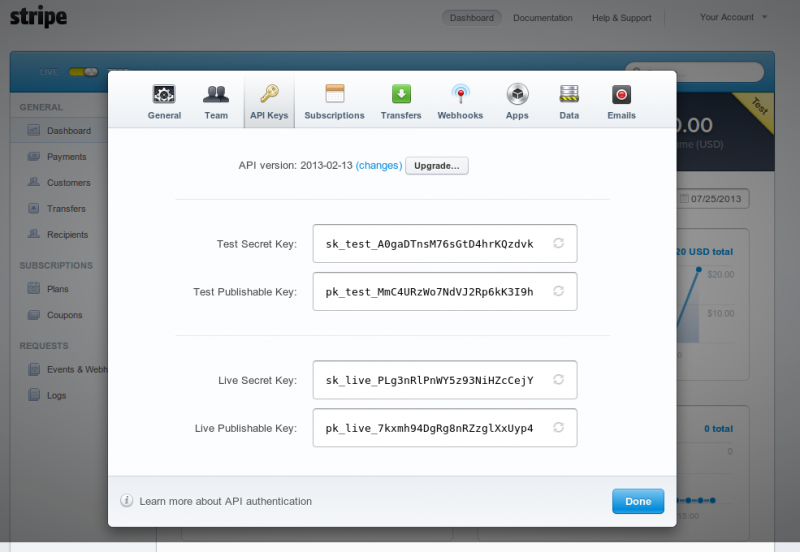Image resolution: width=800 pixels, height=552 pixels.
Task: Open the Data storage icon
Action: tap(569, 94)
